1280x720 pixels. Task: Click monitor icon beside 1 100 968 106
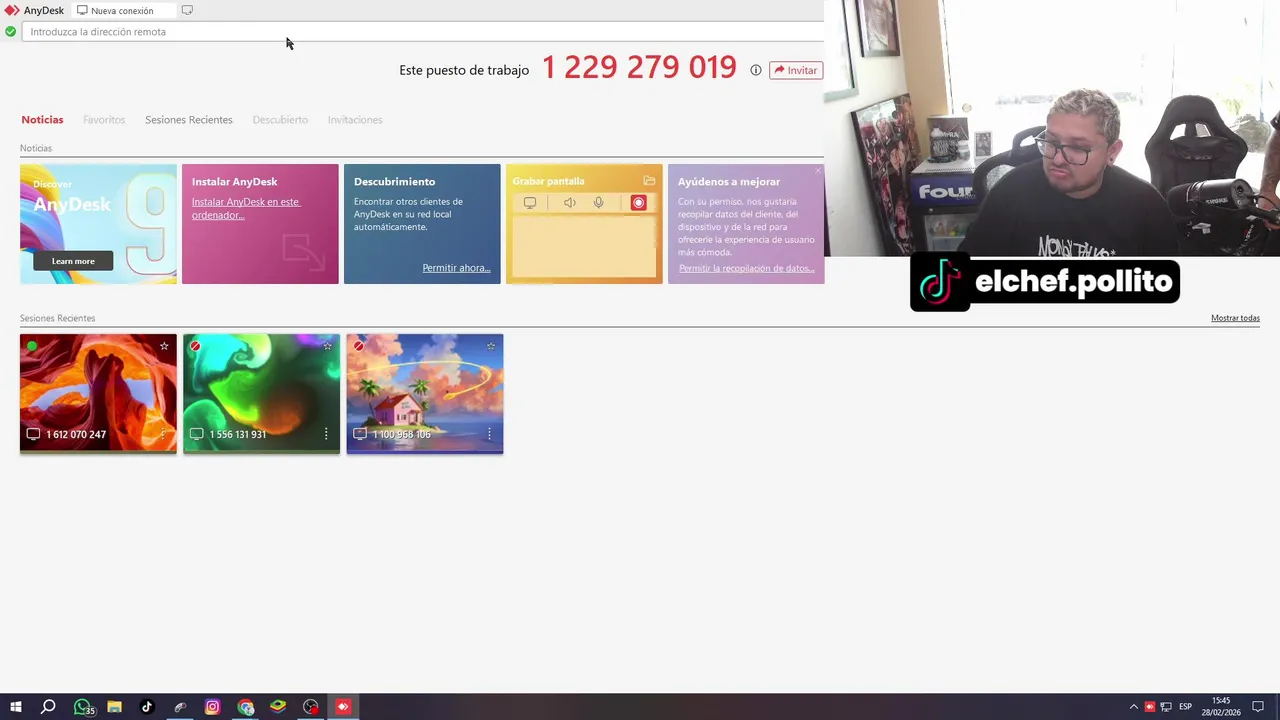(360, 434)
